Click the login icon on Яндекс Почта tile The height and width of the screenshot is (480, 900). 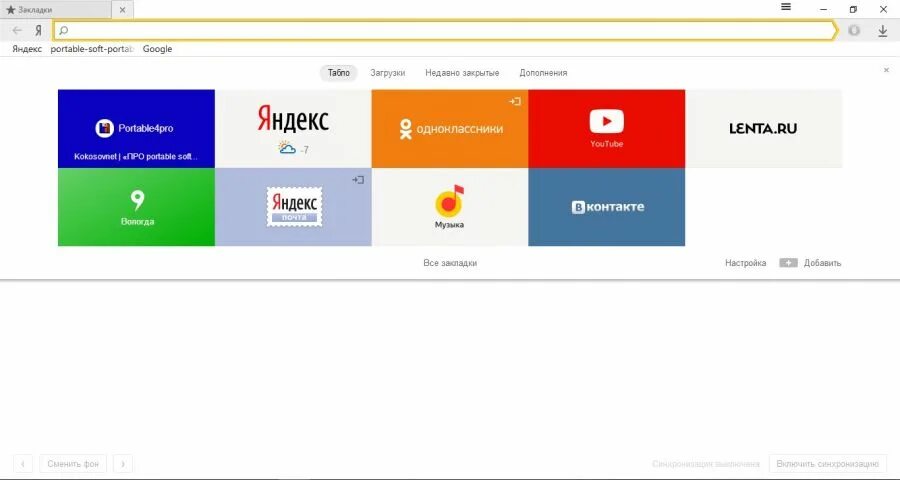click(358, 180)
